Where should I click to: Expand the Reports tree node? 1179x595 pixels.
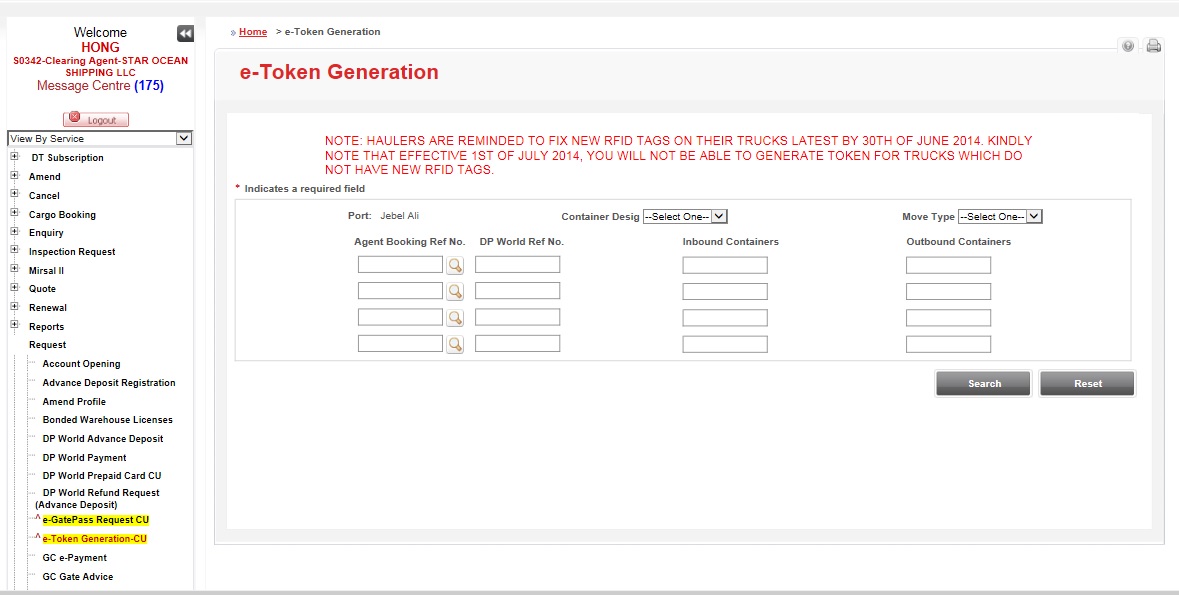click(14, 326)
